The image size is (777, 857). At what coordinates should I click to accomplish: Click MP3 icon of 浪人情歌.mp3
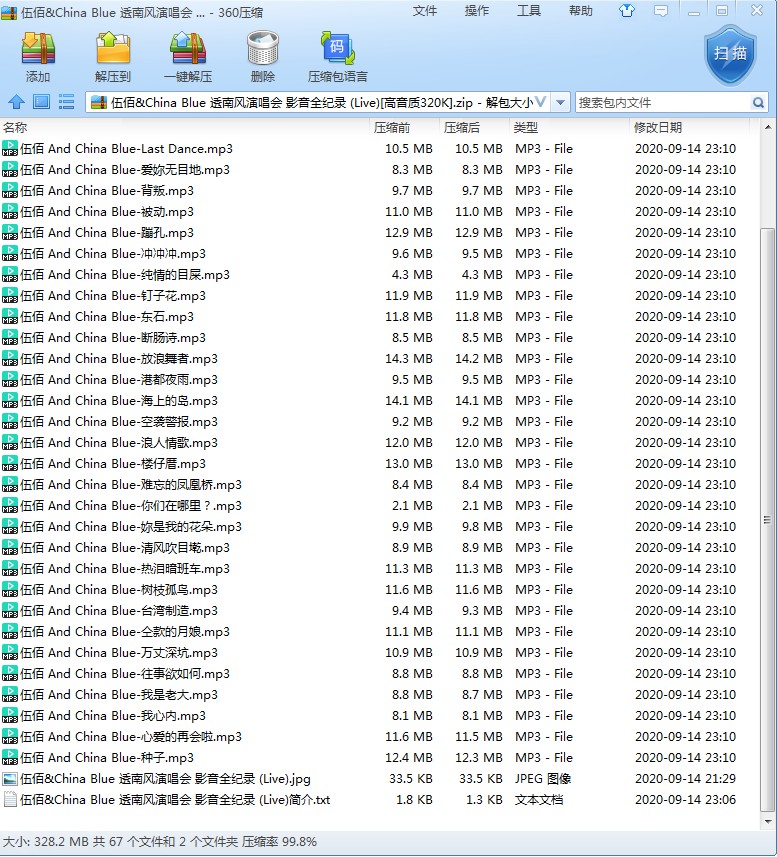point(10,443)
